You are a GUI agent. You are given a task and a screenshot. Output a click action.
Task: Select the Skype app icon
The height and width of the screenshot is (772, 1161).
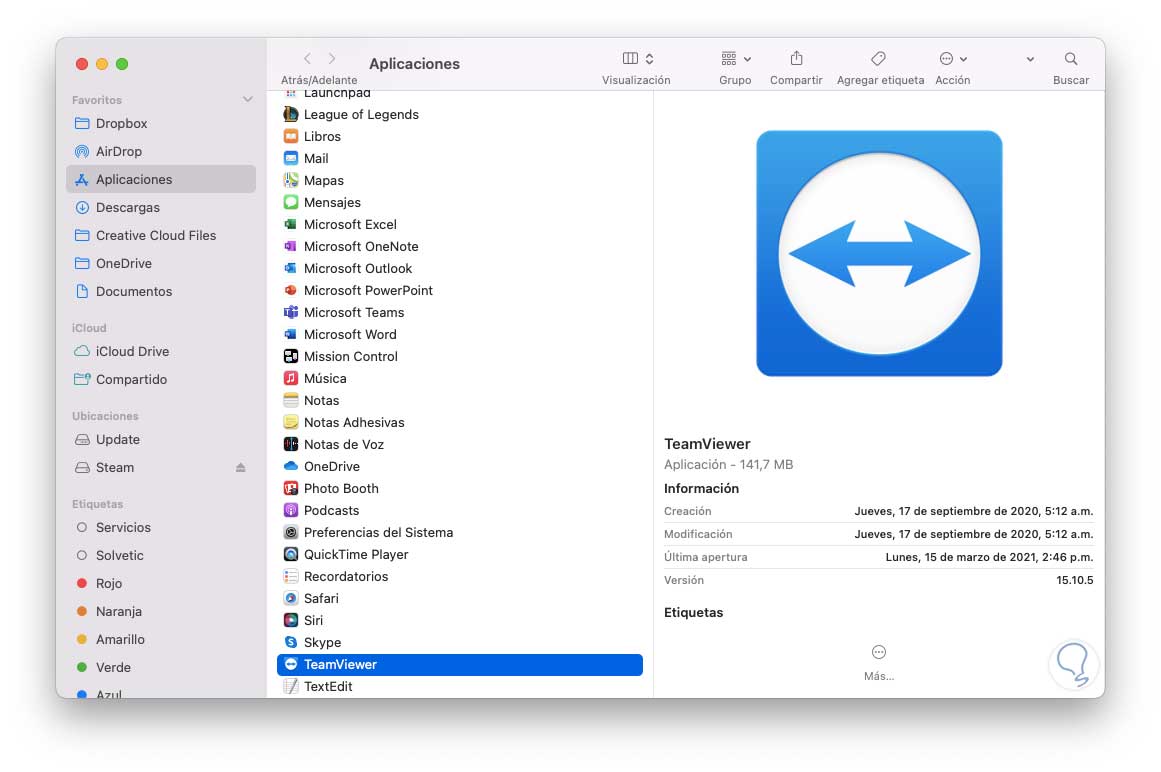tap(291, 642)
